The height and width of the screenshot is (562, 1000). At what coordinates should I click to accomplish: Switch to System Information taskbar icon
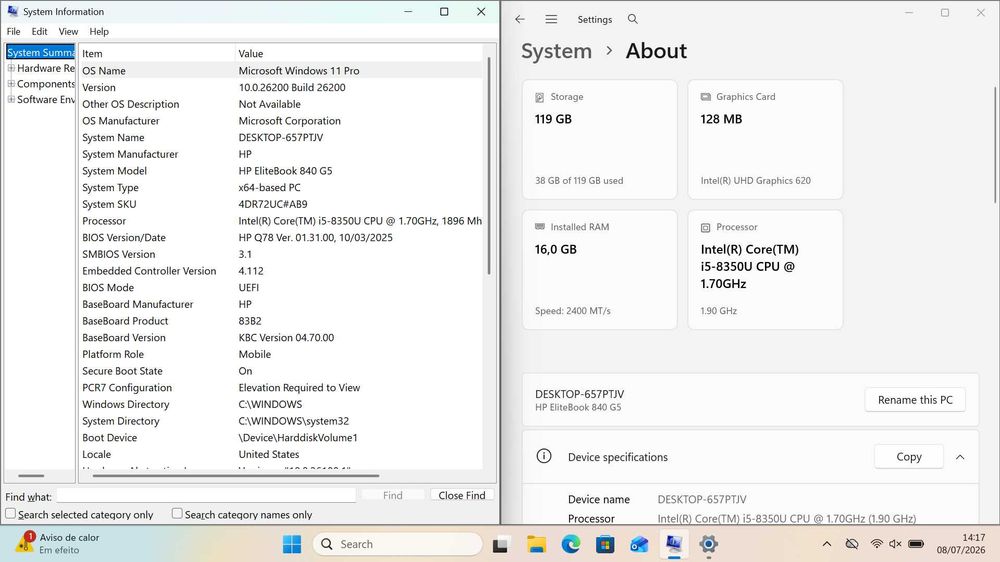point(673,544)
